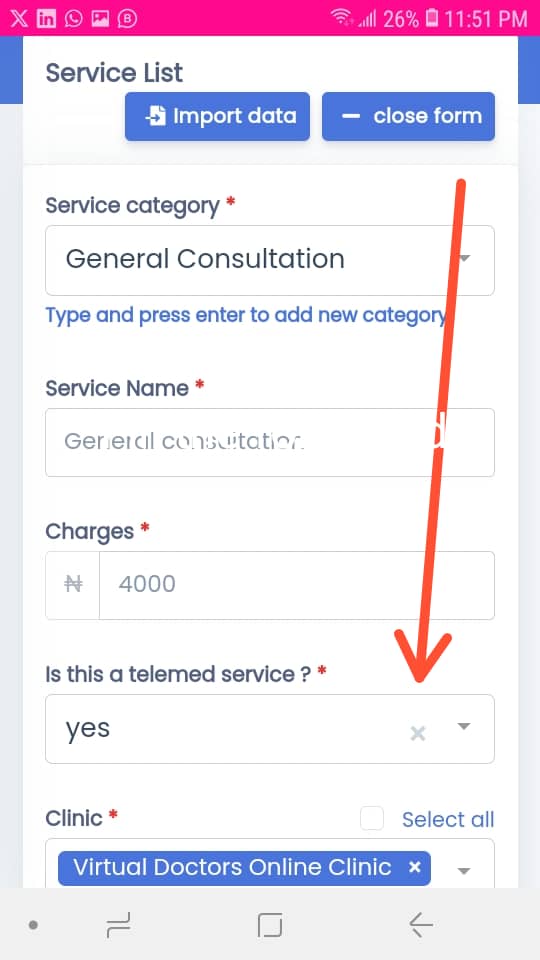Tap the LinkedIn notification icon
The height and width of the screenshot is (960, 540).
(x=46, y=19)
